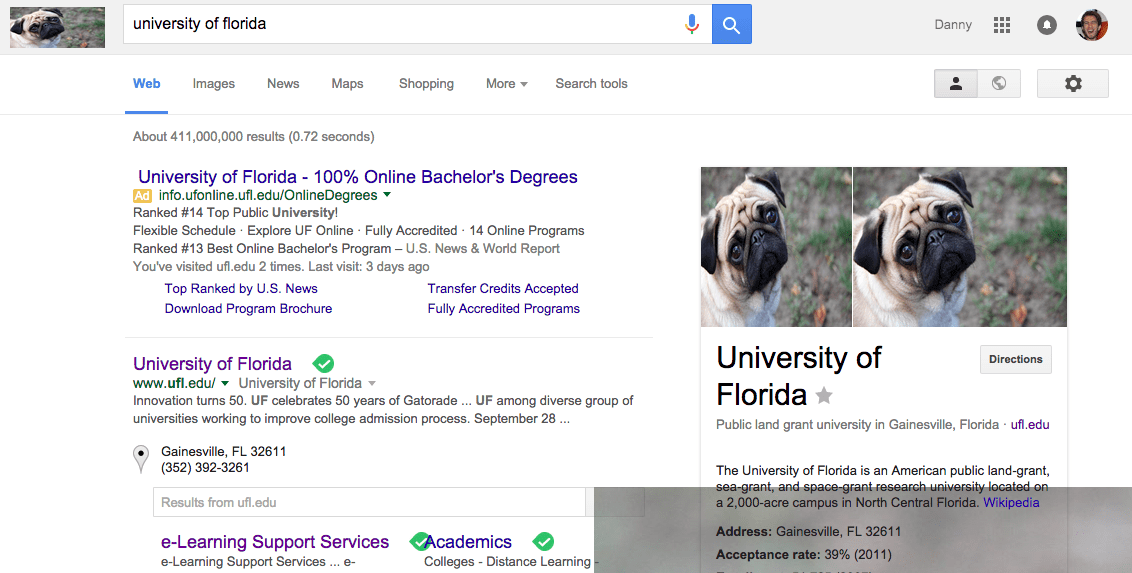Screen dimensions: 1132x573
Task: Open the notifications bell icon
Action: point(1047,25)
